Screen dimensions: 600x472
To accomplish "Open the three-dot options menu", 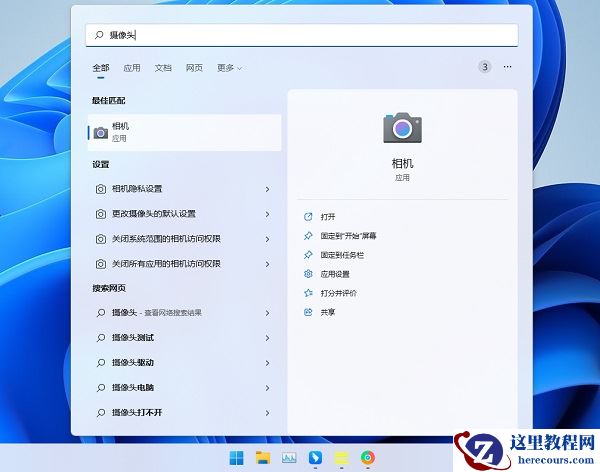I will tap(507, 67).
